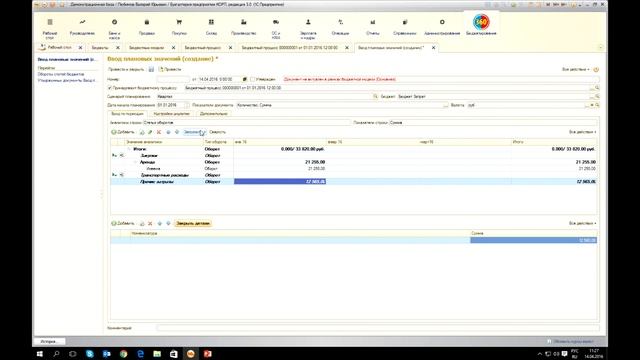Open PowerPoint from the taskbar
Image resolution: width=640 pixels, height=360 pixels.
point(207,354)
